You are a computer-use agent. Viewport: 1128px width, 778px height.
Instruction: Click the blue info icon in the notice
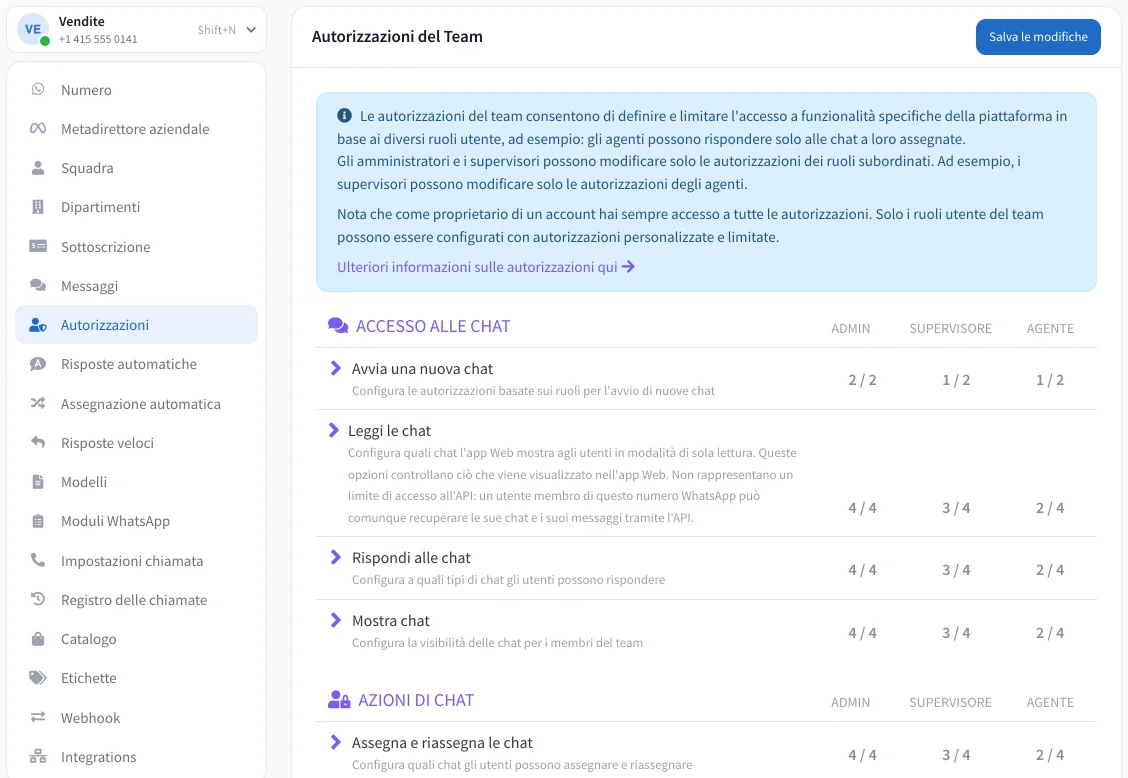(345, 115)
